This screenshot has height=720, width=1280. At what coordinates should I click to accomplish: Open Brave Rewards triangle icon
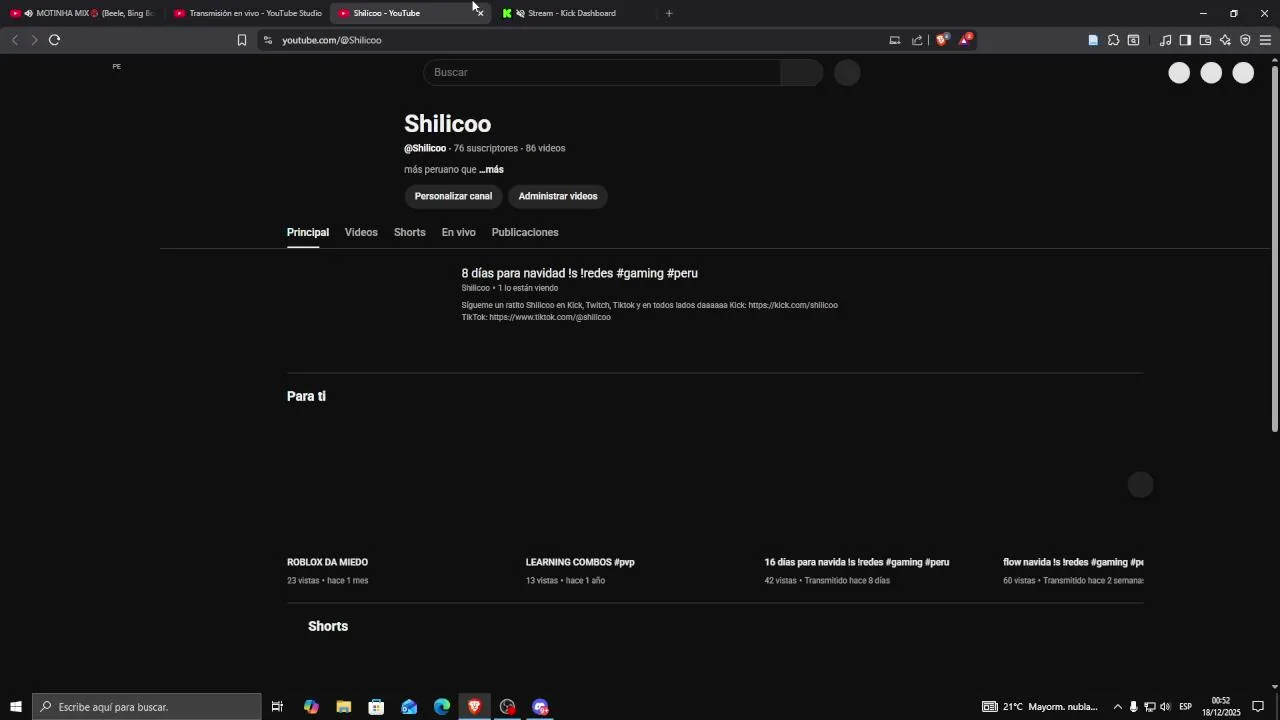pos(965,40)
